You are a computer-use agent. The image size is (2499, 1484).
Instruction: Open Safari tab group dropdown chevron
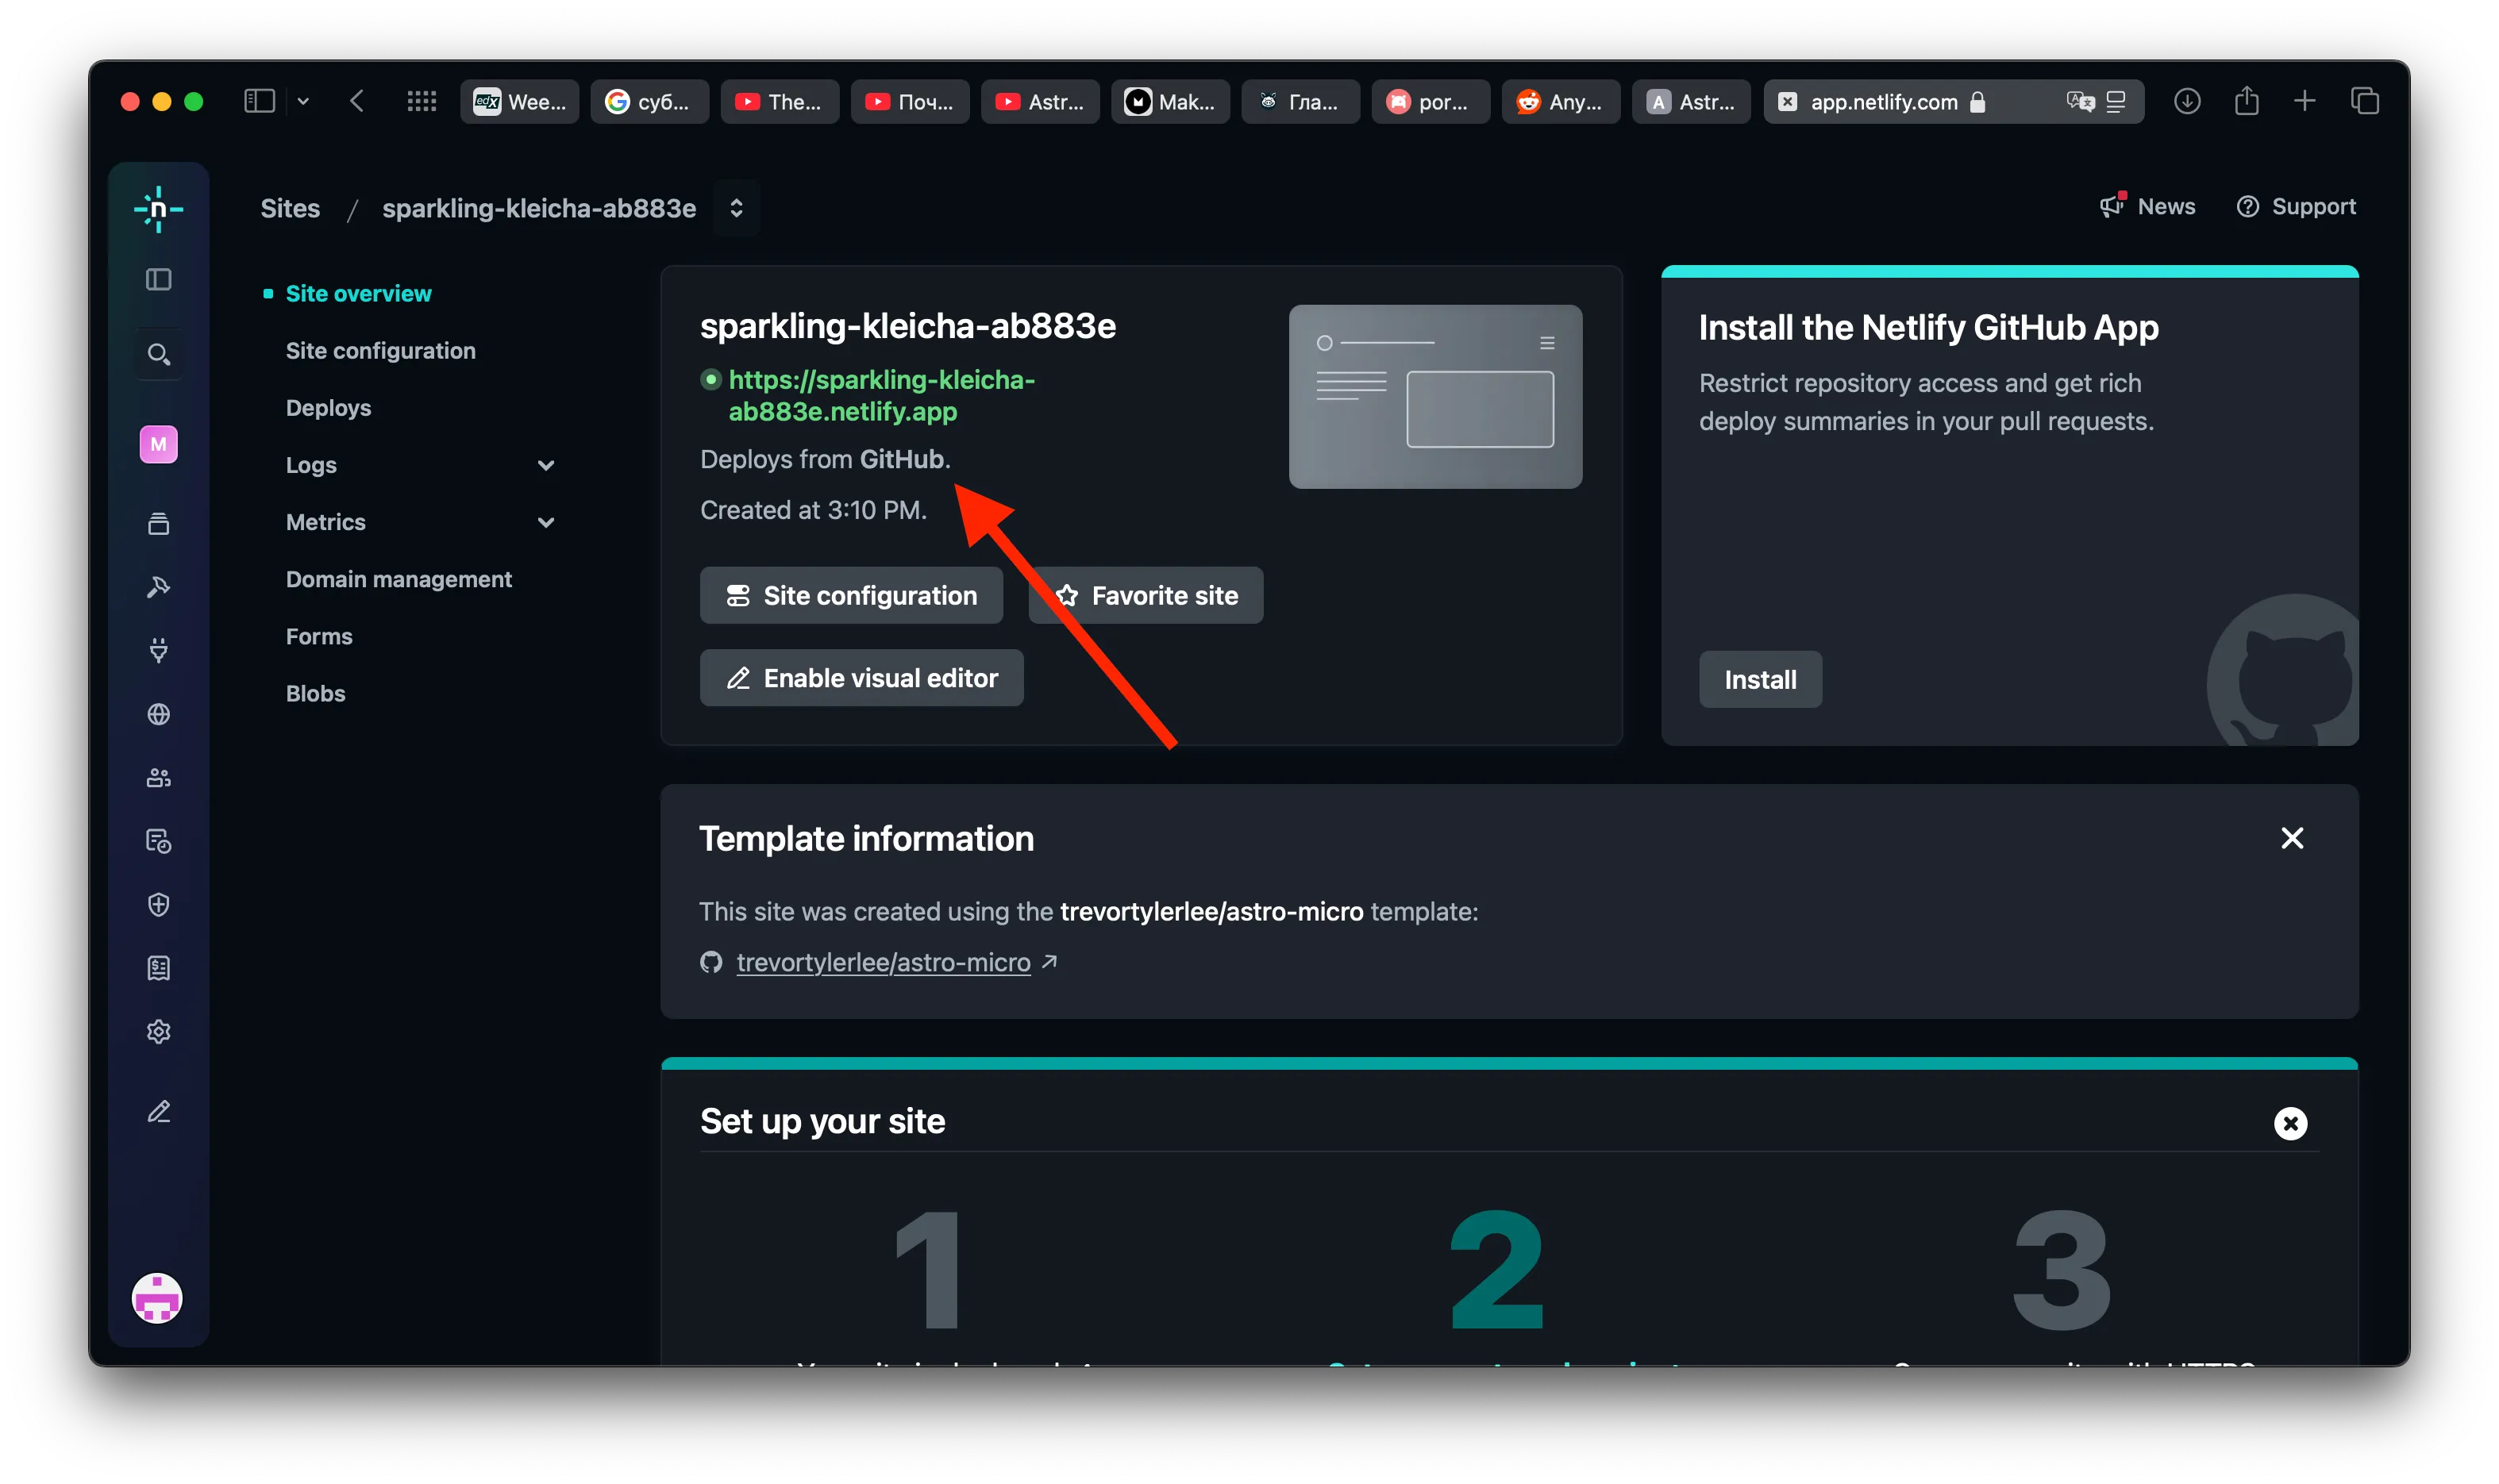click(x=303, y=101)
